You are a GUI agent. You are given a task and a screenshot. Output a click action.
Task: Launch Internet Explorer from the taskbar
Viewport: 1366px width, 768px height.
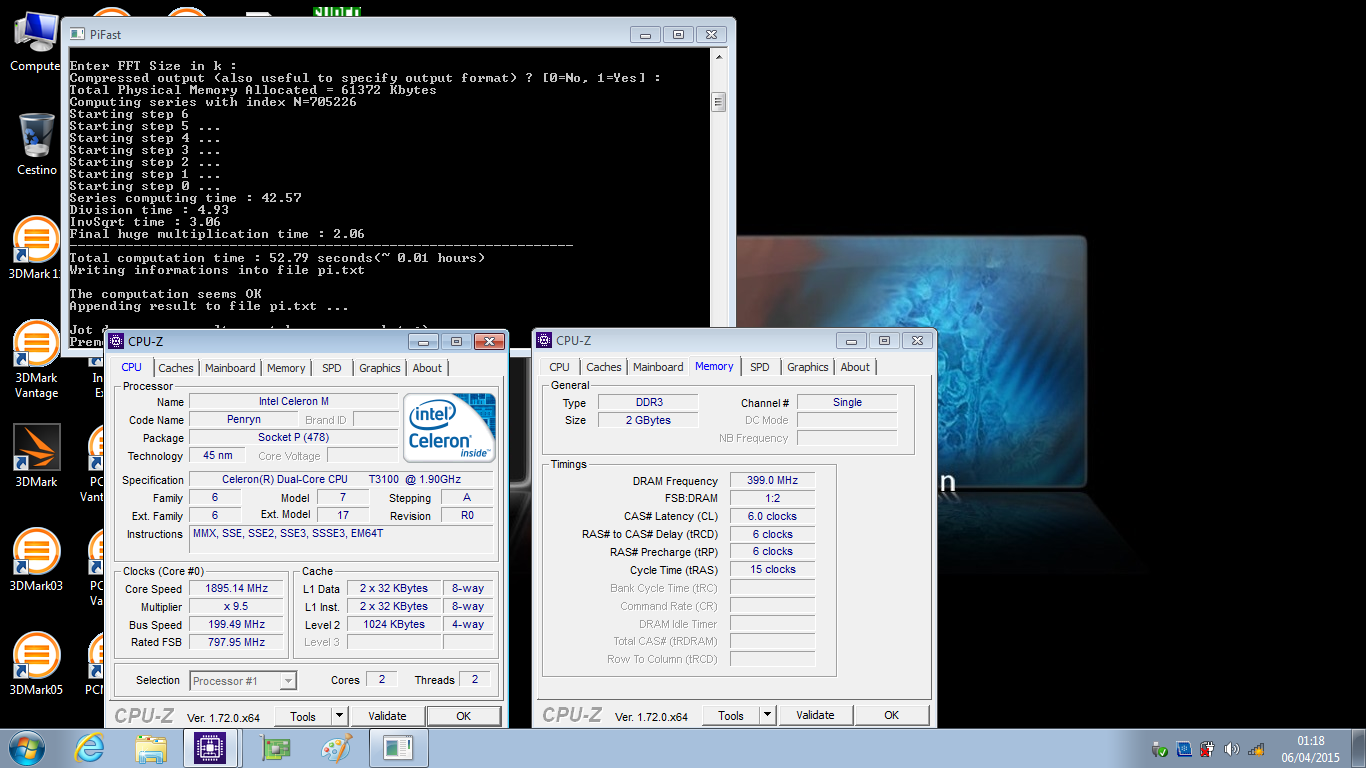point(89,747)
